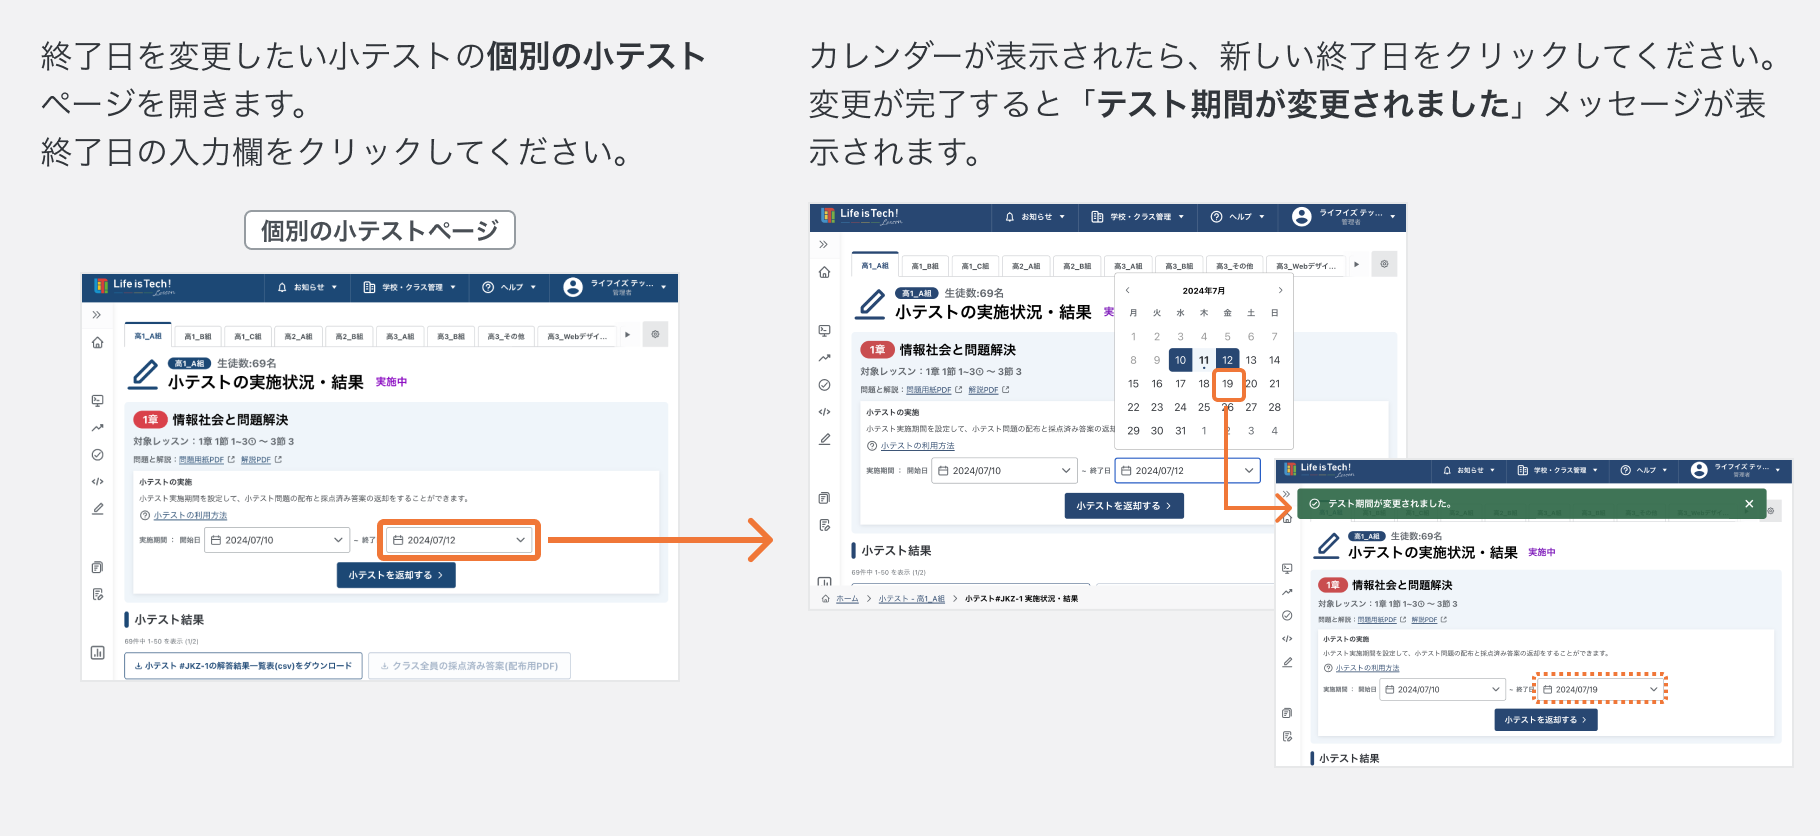
Task: Click the home icon in the calendar screenshot's sidebar
Action: point(824,272)
